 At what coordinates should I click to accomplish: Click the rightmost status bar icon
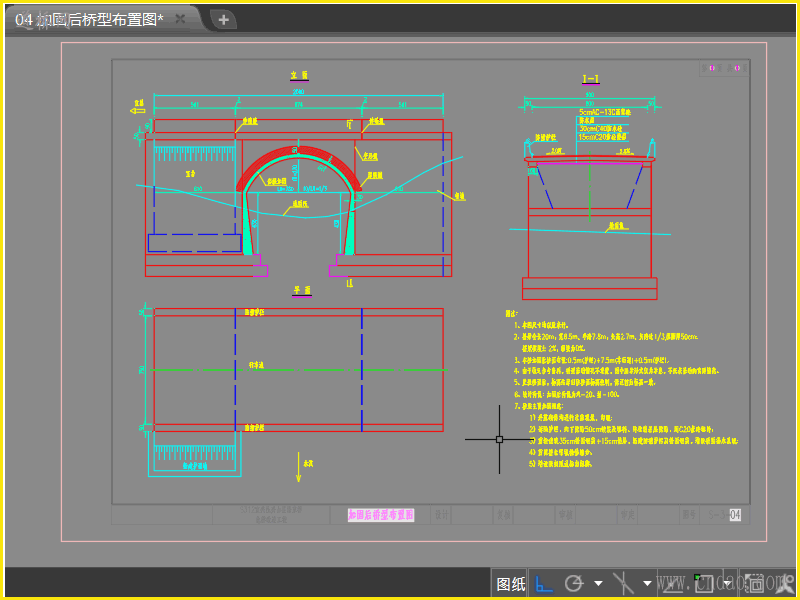787,583
